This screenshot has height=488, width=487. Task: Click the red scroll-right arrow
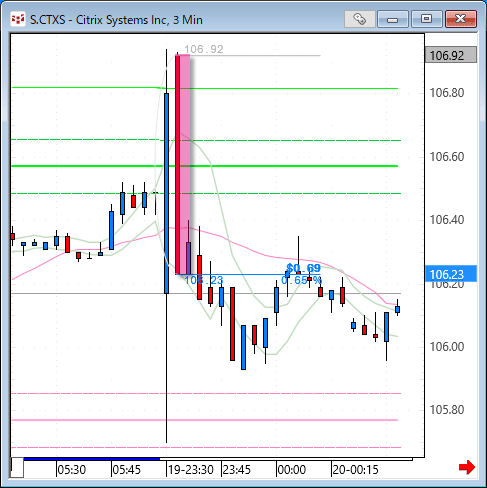pyautogui.click(x=466, y=467)
